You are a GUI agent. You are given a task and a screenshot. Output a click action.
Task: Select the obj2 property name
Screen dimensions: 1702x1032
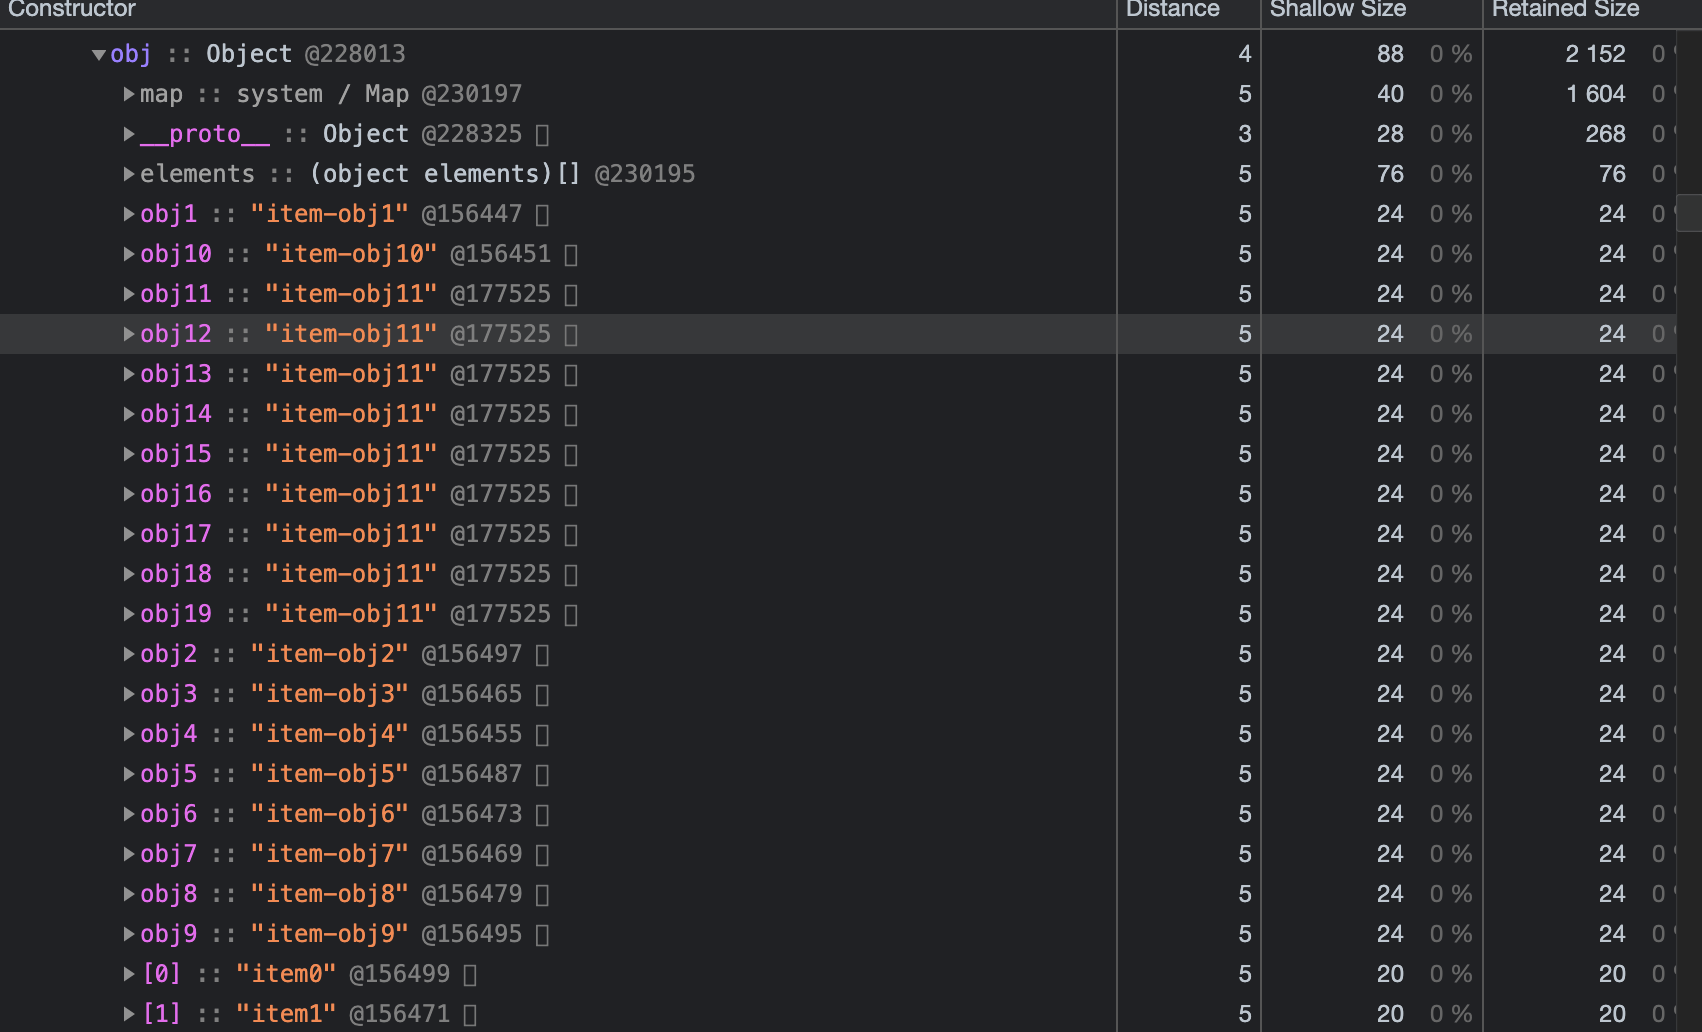click(169, 654)
